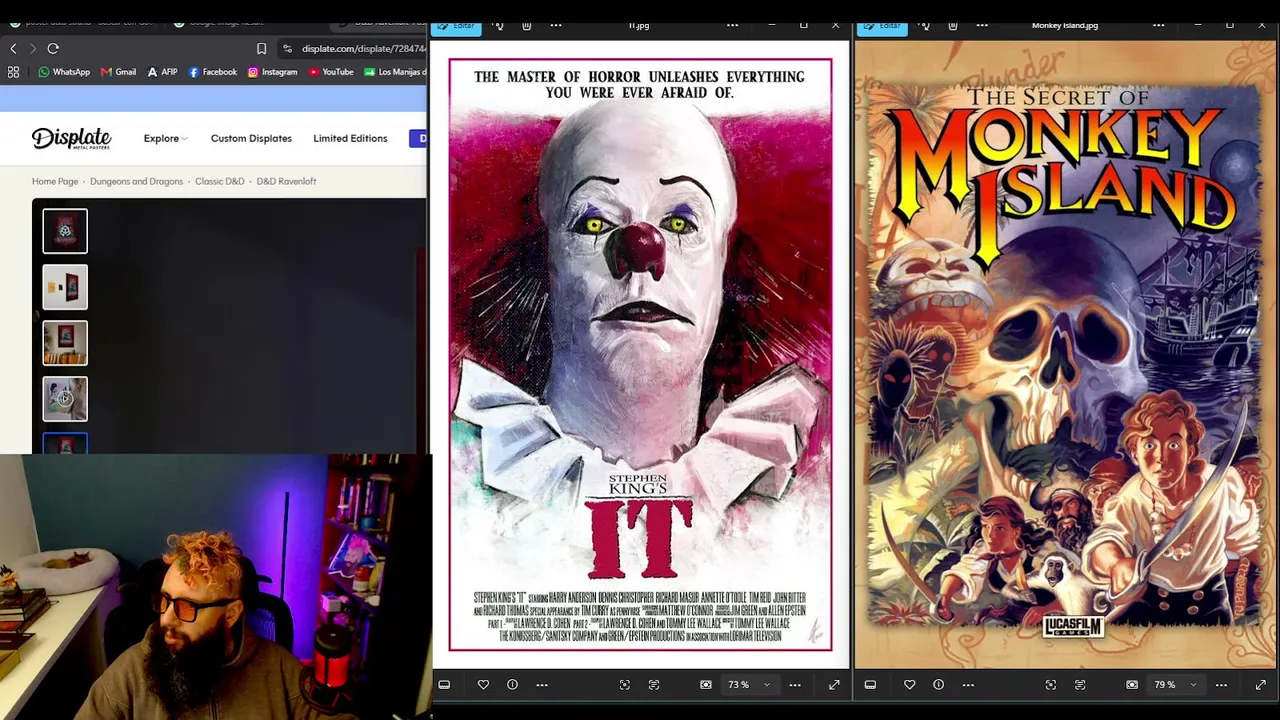Open left bottom-bar more options in Monkey Island viewer
This screenshot has height=720, width=1280.
[x=968, y=685]
